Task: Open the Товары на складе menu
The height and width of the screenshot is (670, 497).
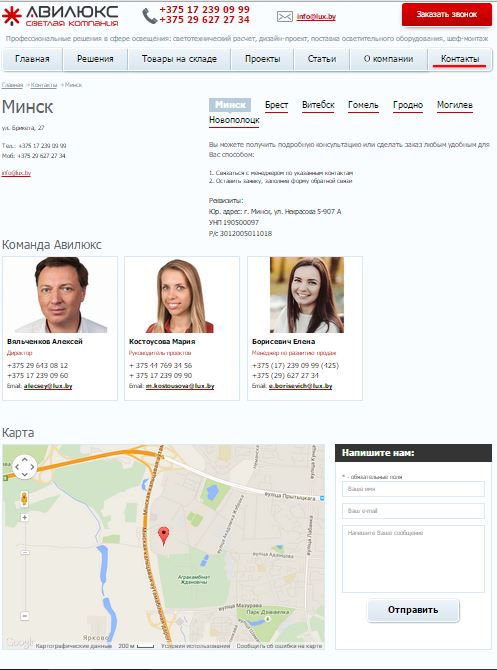Action: coord(179,59)
